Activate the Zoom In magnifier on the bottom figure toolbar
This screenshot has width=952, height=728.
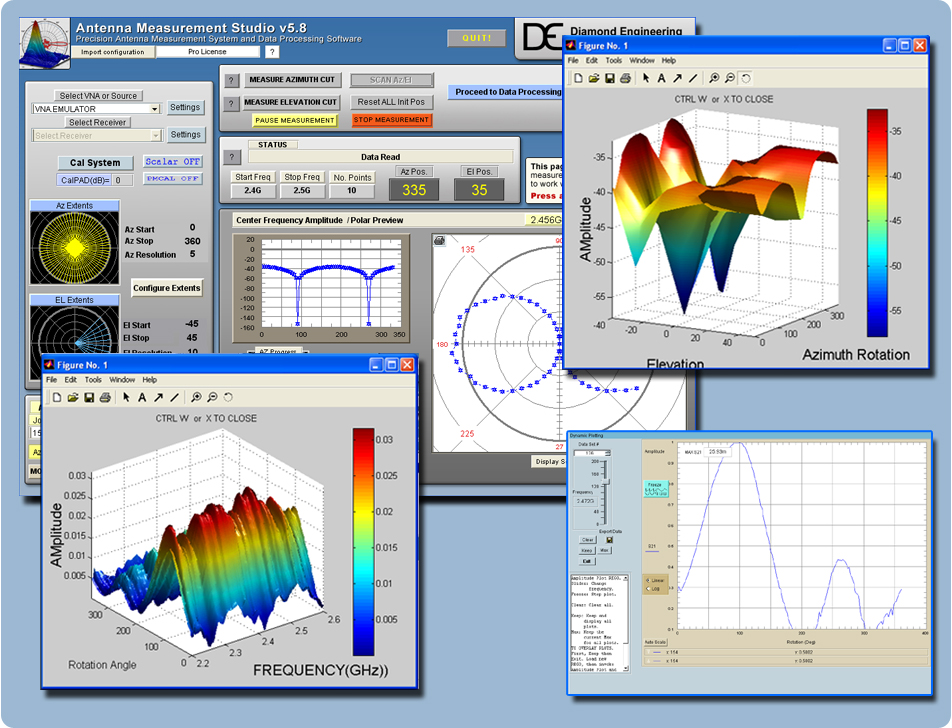pos(196,398)
